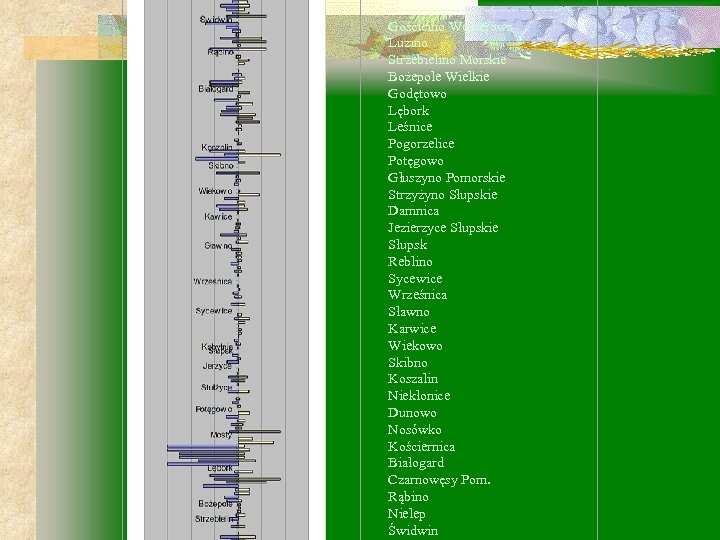Viewport: 720px width, 540px height.
Task: Click the Wrześnica label on the bar chart
Action: (x=213, y=281)
